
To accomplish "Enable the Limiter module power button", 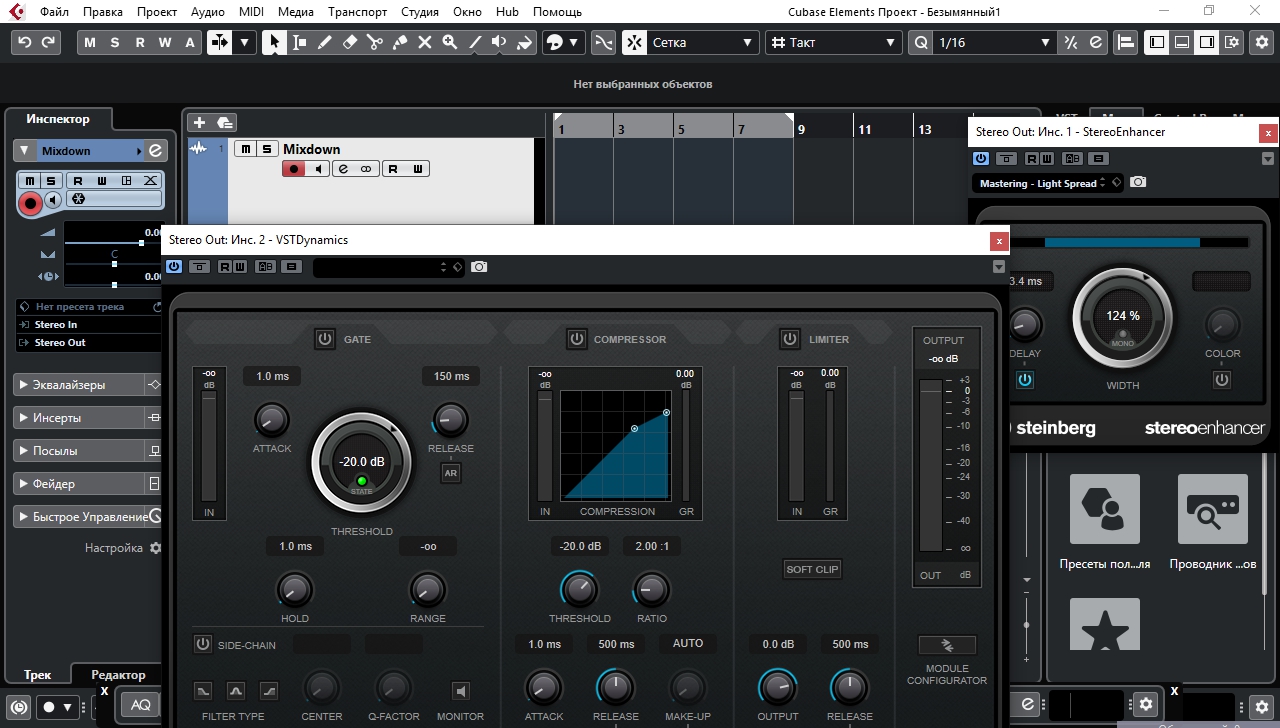I will tap(790, 339).
